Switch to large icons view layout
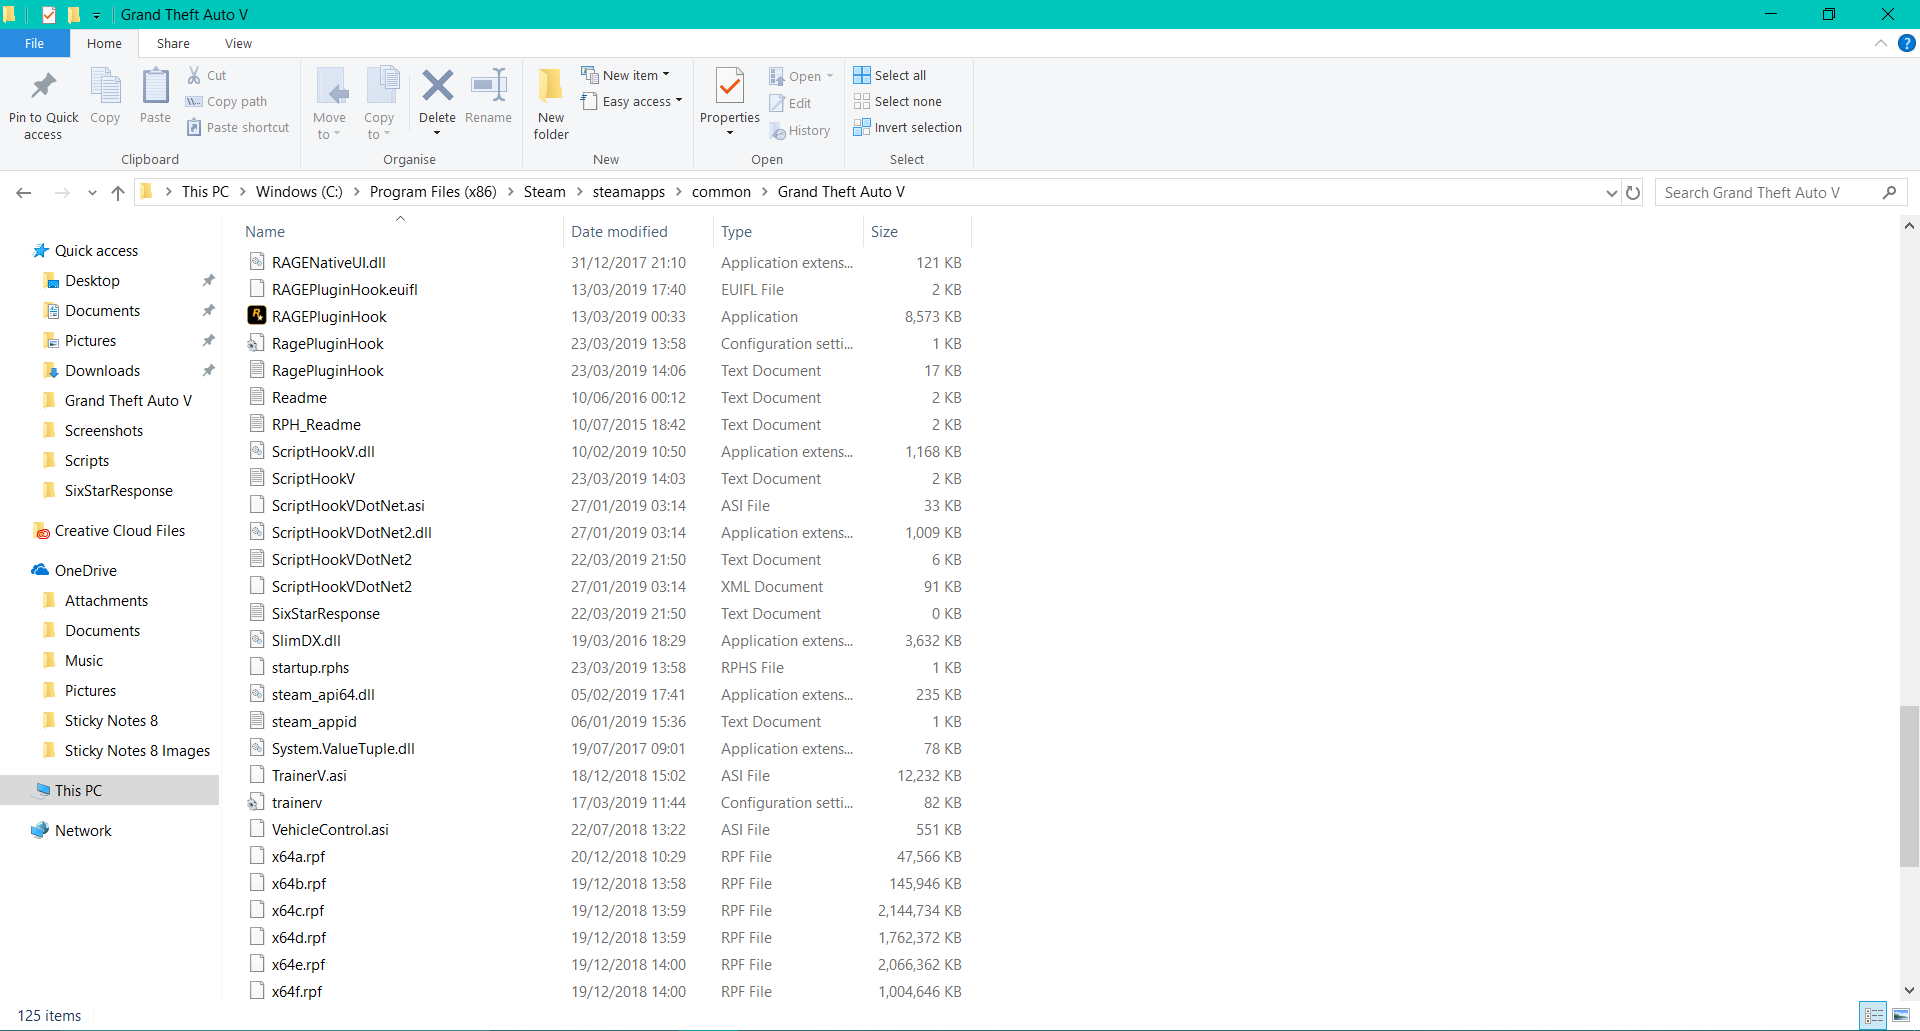Image resolution: width=1920 pixels, height=1031 pixels. tap(1901, 1016)
